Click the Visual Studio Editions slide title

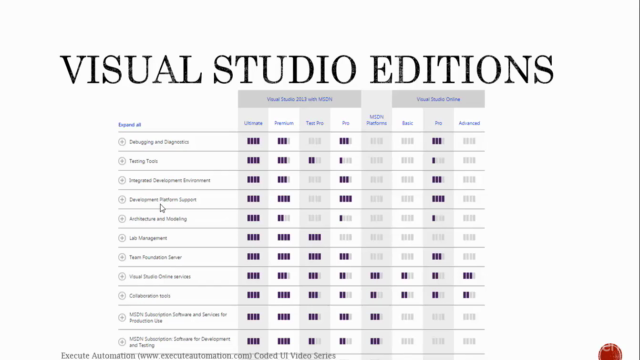(x=307, y=69)
